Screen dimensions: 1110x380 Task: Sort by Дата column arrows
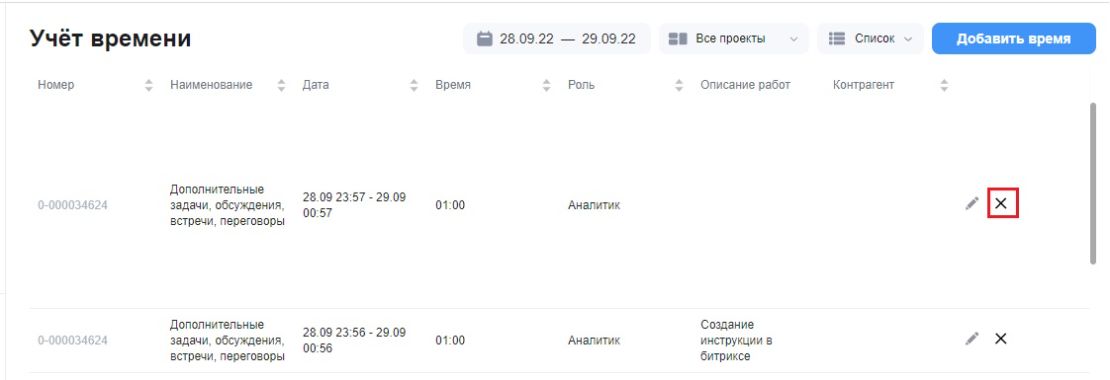pos(414,86)
